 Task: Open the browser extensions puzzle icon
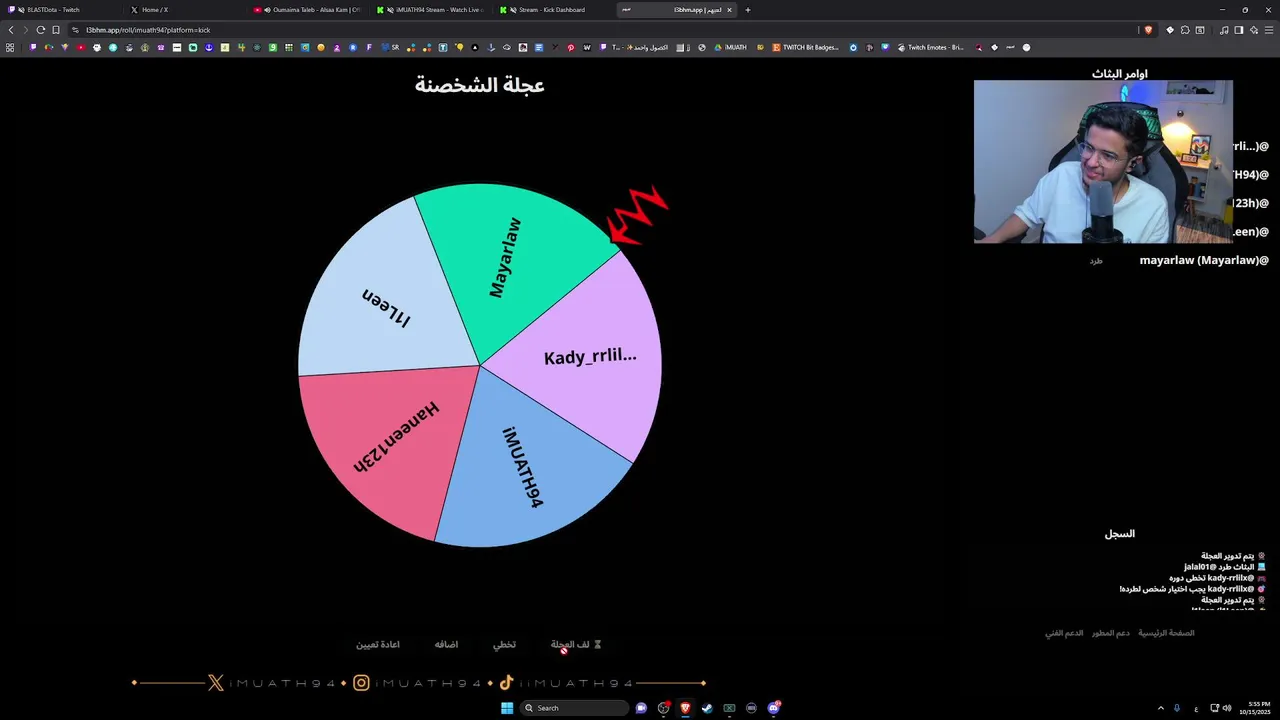(1185, 30)
